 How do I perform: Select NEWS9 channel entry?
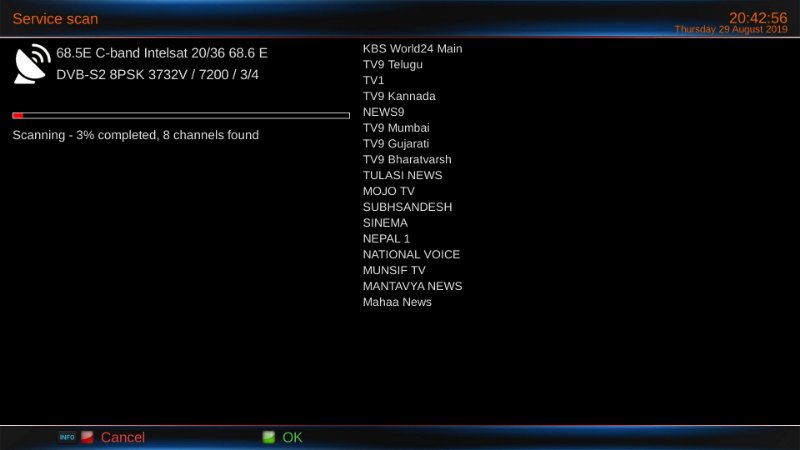tap(383, 112)
